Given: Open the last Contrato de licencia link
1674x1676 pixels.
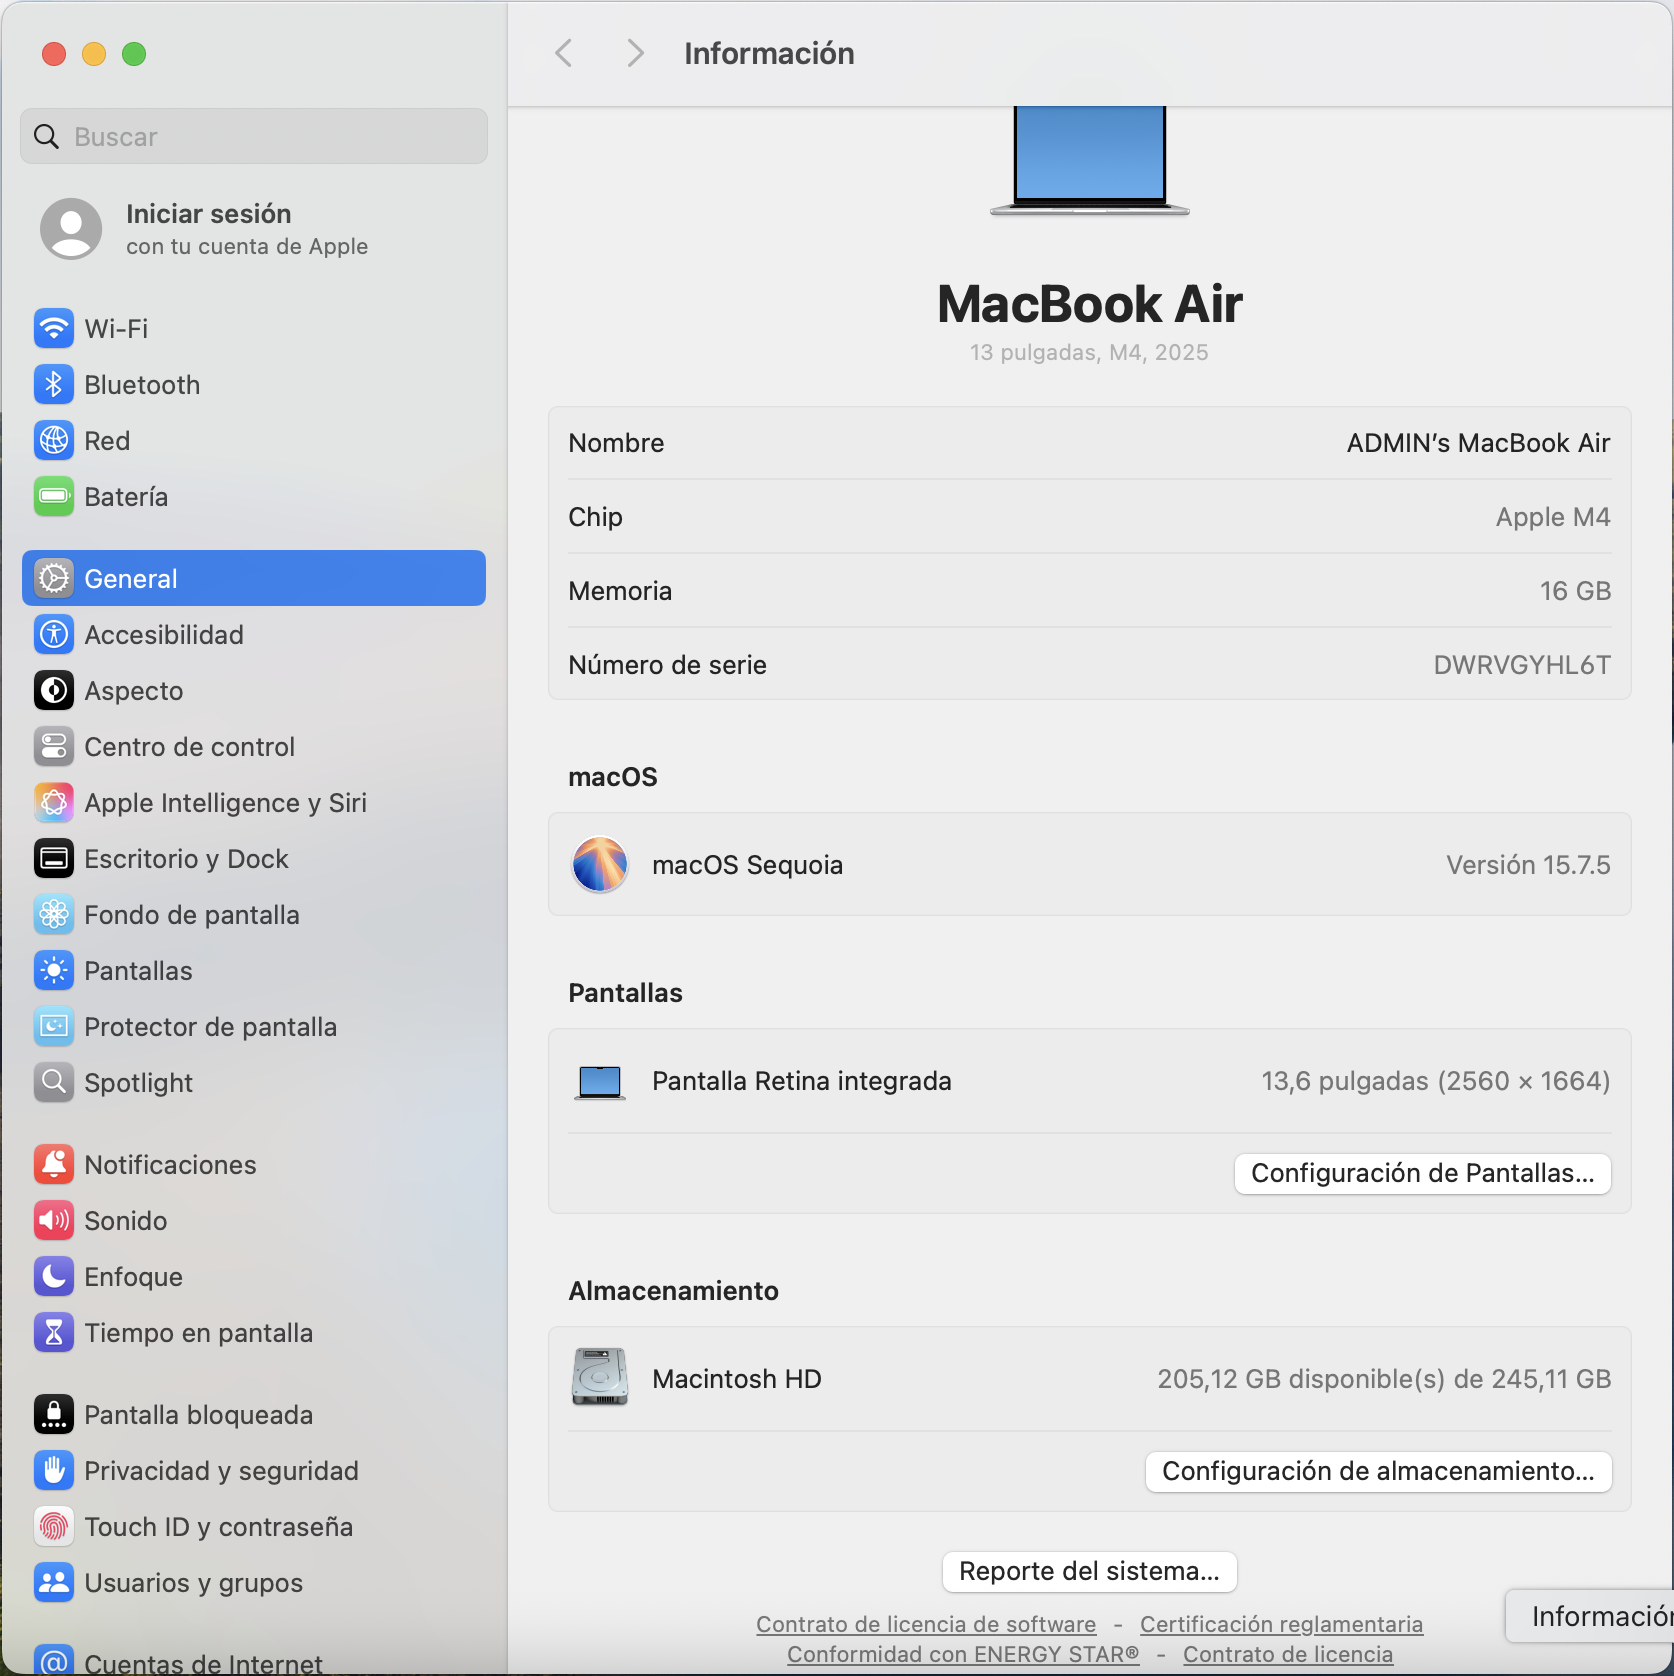Looking at the screenshot, I should point(1288,1654).
